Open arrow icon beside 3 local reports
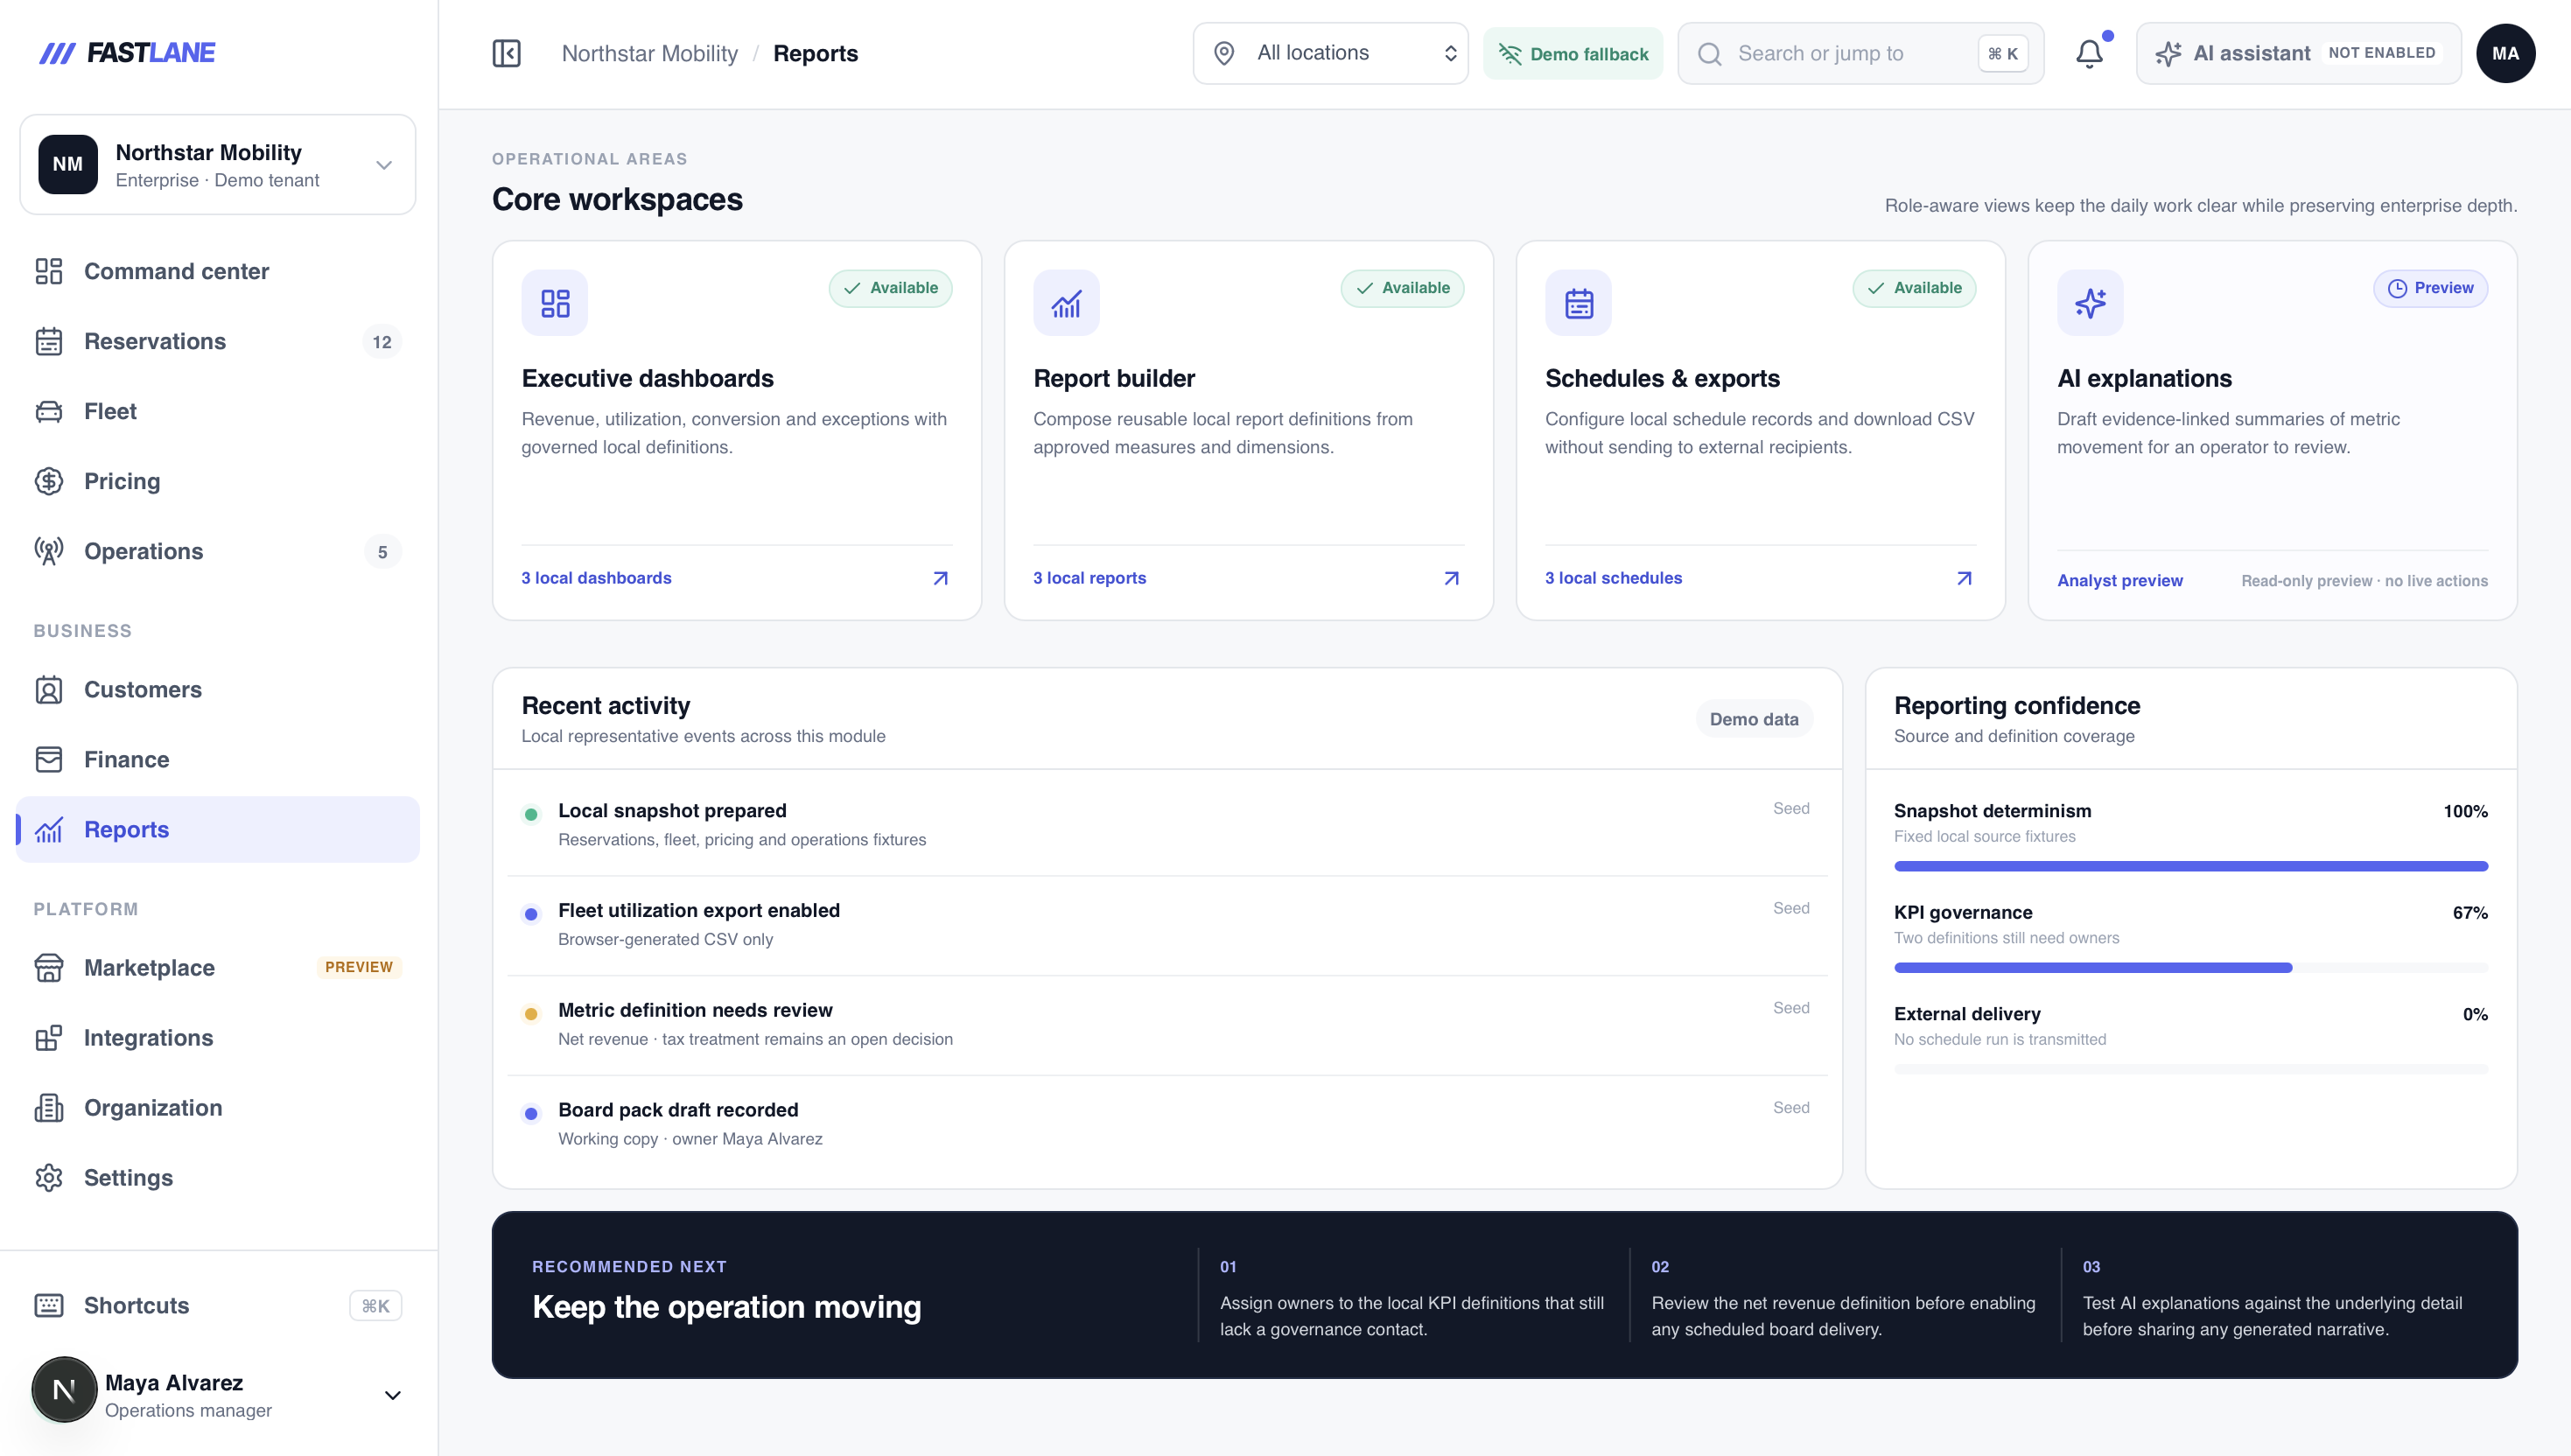This screenshot has height=1456, width=2571. pos(1452,578)
